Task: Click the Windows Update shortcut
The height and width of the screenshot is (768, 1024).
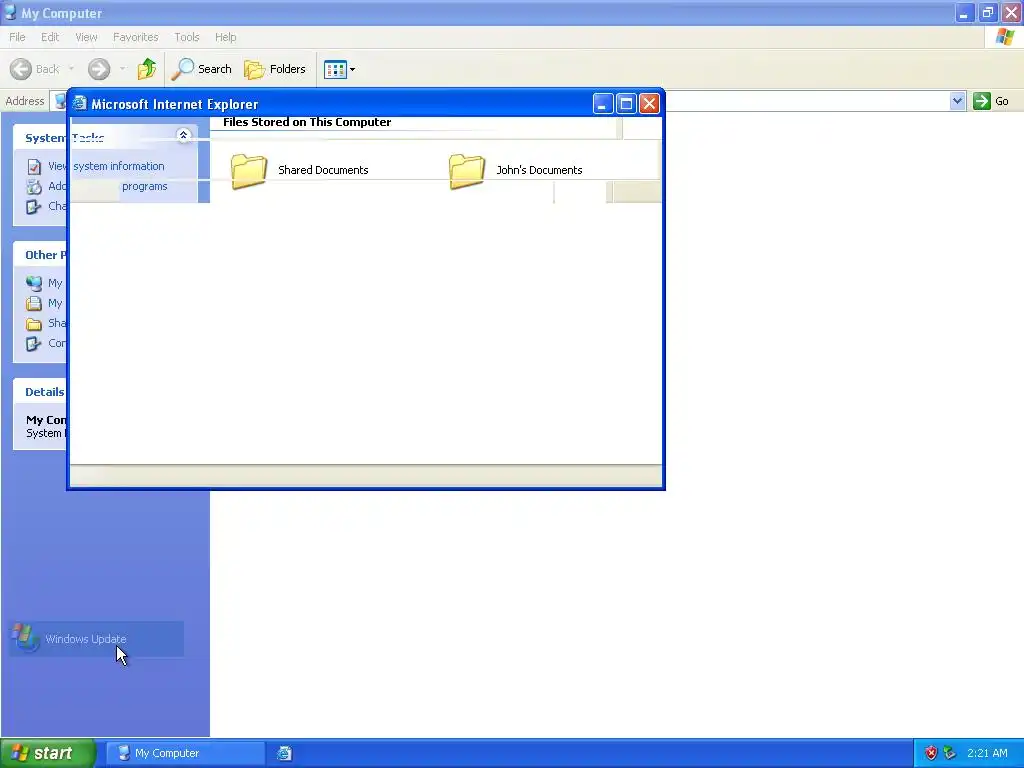Action: (97, 639)
